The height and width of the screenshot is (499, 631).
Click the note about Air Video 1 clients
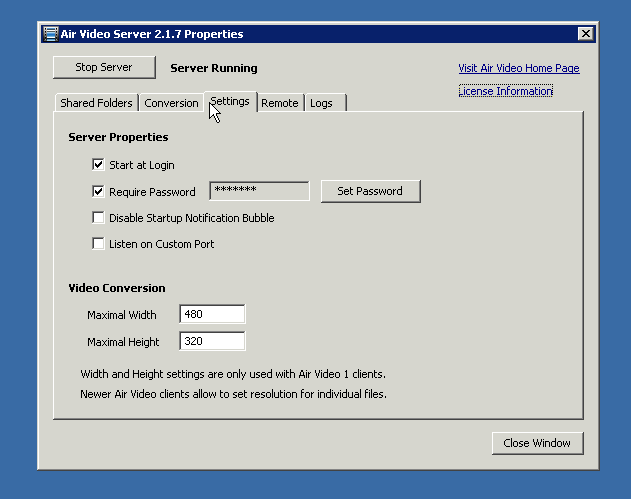[233, 374]
